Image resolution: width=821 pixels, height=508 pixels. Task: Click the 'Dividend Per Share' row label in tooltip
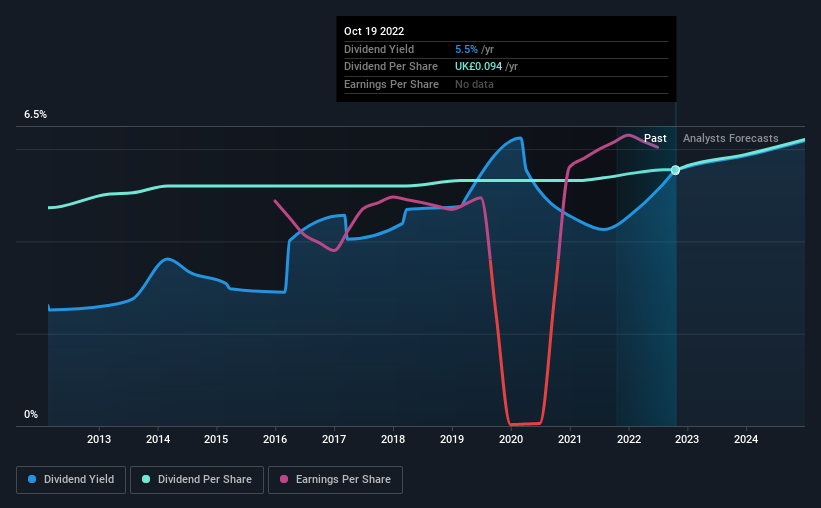point(391,67)
